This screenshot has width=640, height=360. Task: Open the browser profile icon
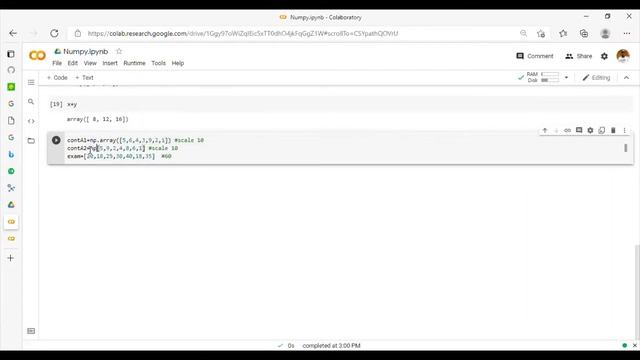pos(605,33)
